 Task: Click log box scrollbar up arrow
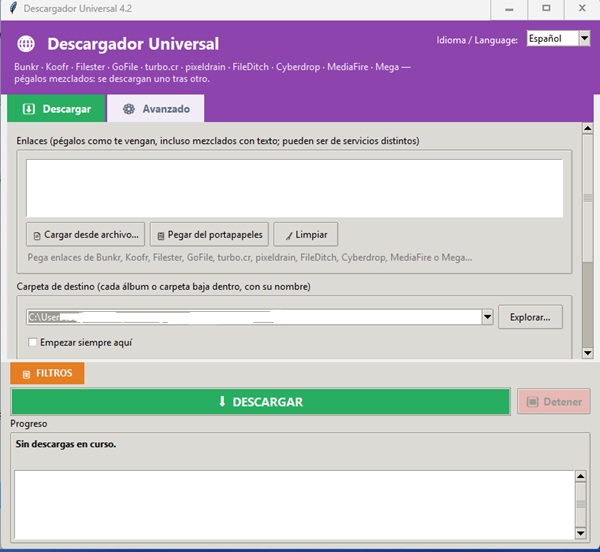point(580,476)
